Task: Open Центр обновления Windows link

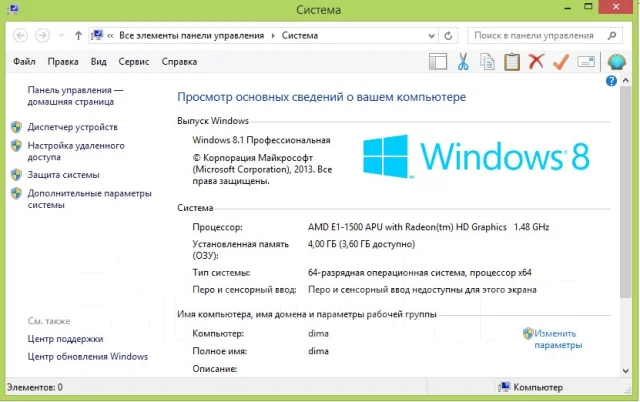Action: [x=88, y=356]
